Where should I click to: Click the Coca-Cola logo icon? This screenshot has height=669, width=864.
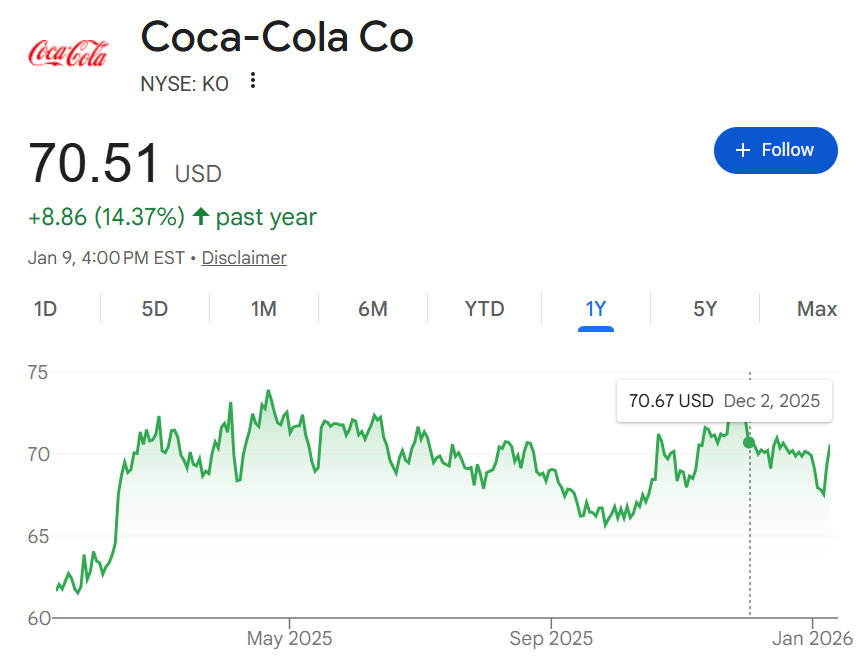[68, 53]
